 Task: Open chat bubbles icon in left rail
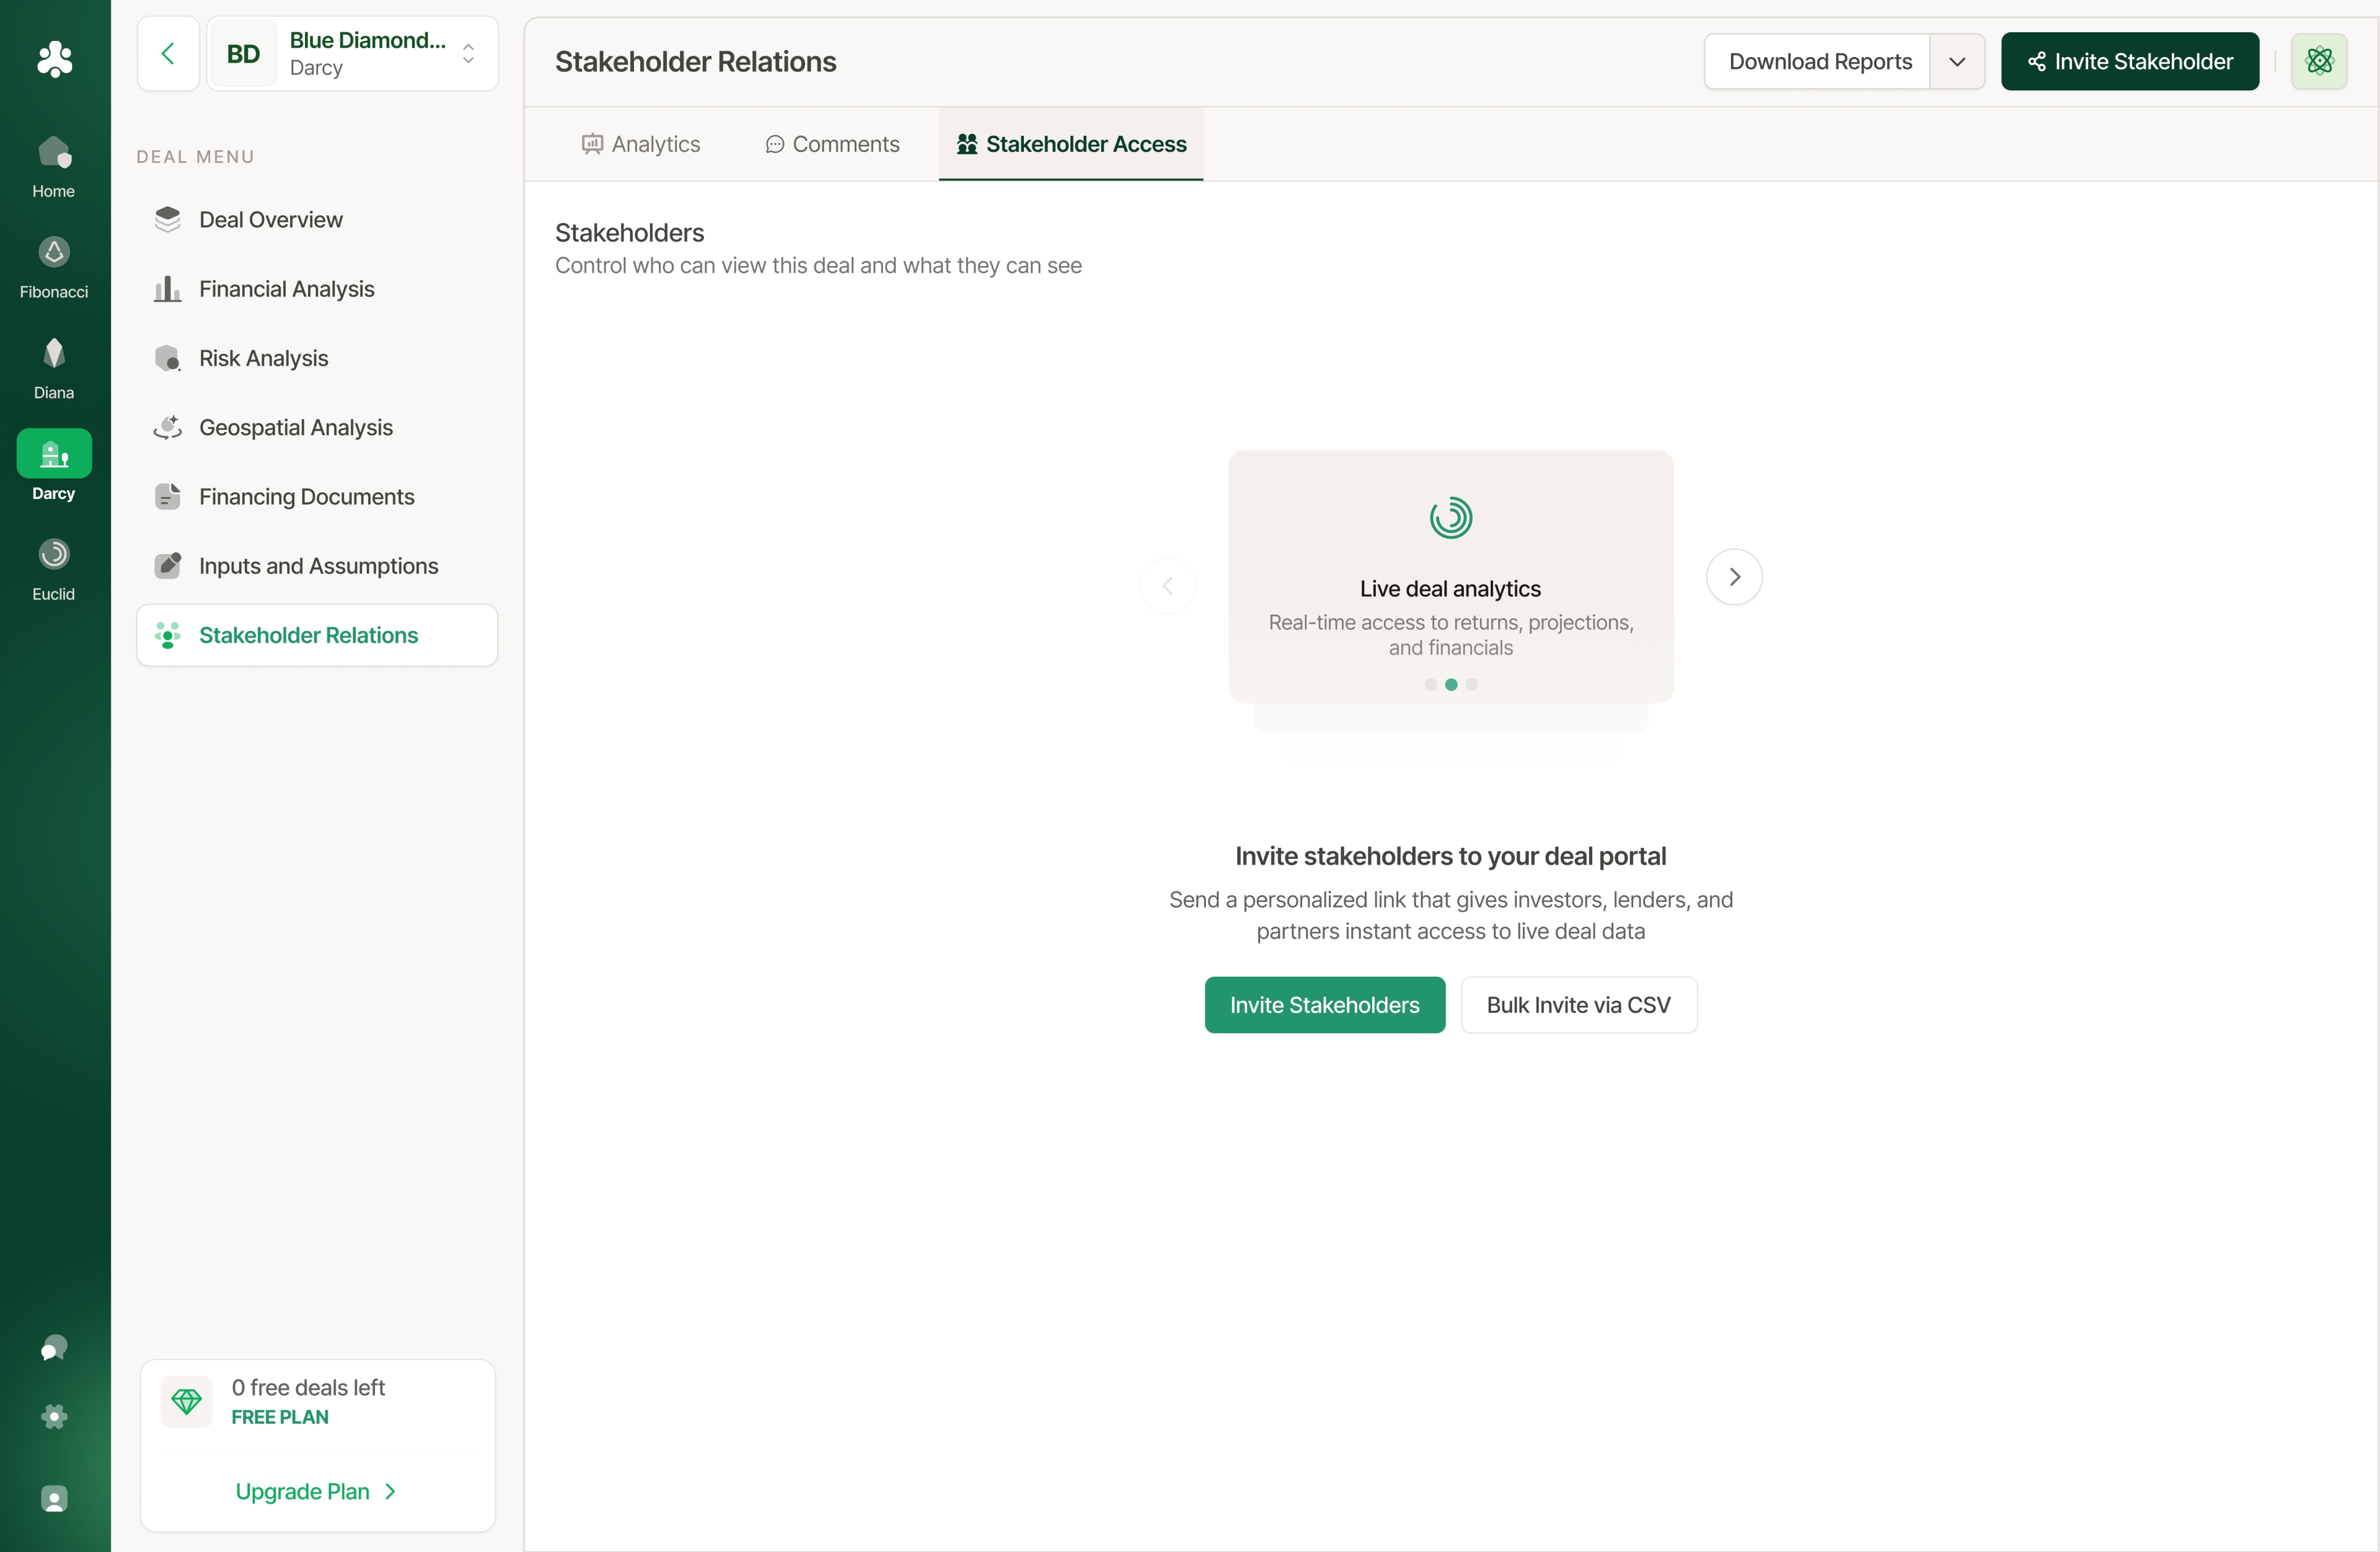pos(54,1348)
